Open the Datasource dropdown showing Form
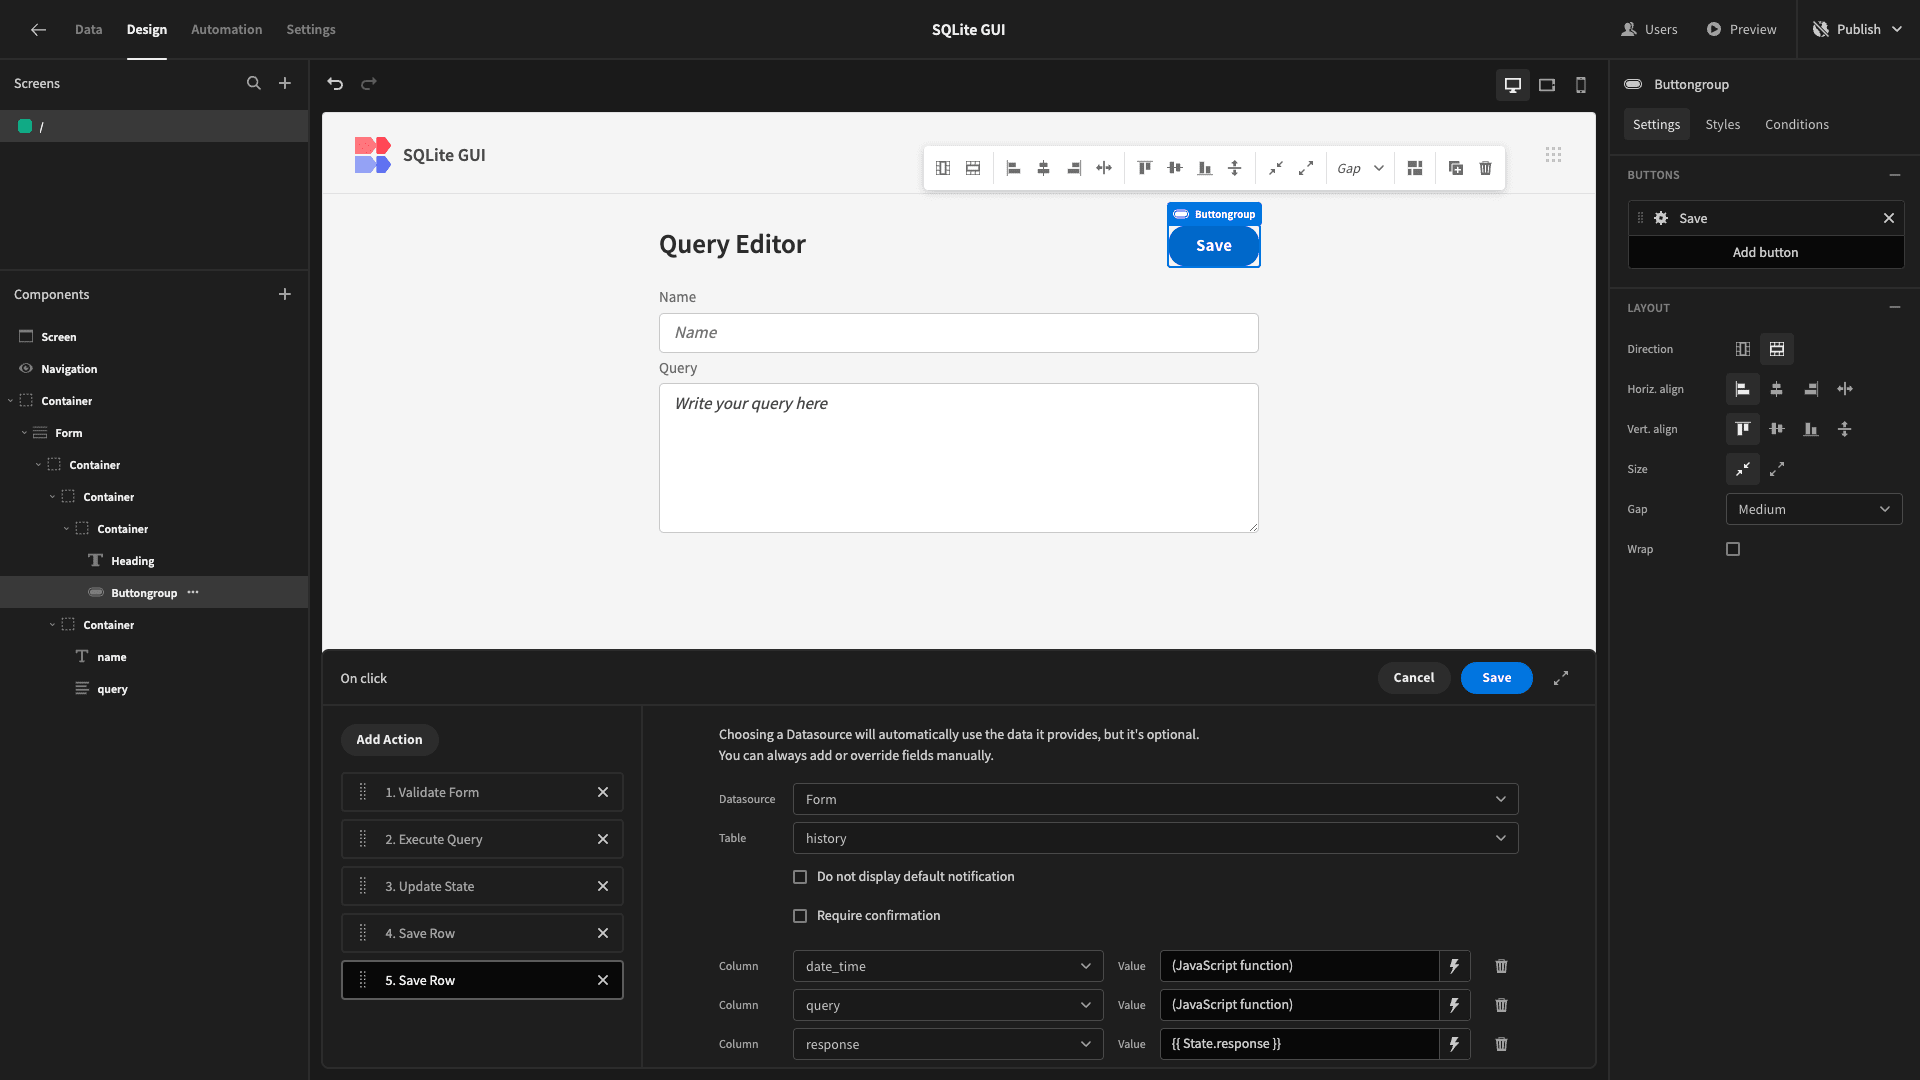1920x1080 pixels. tap(1155, 799)
